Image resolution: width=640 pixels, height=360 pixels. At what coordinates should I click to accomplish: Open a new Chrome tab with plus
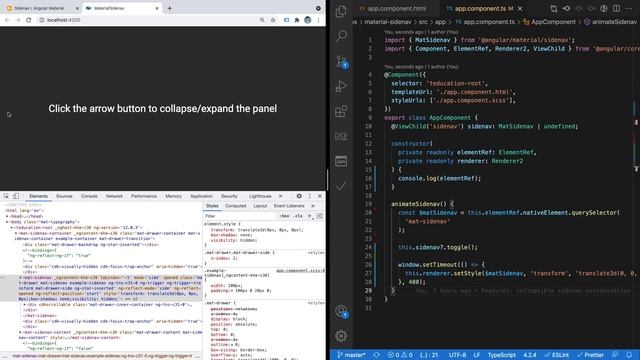coord(169,8)
